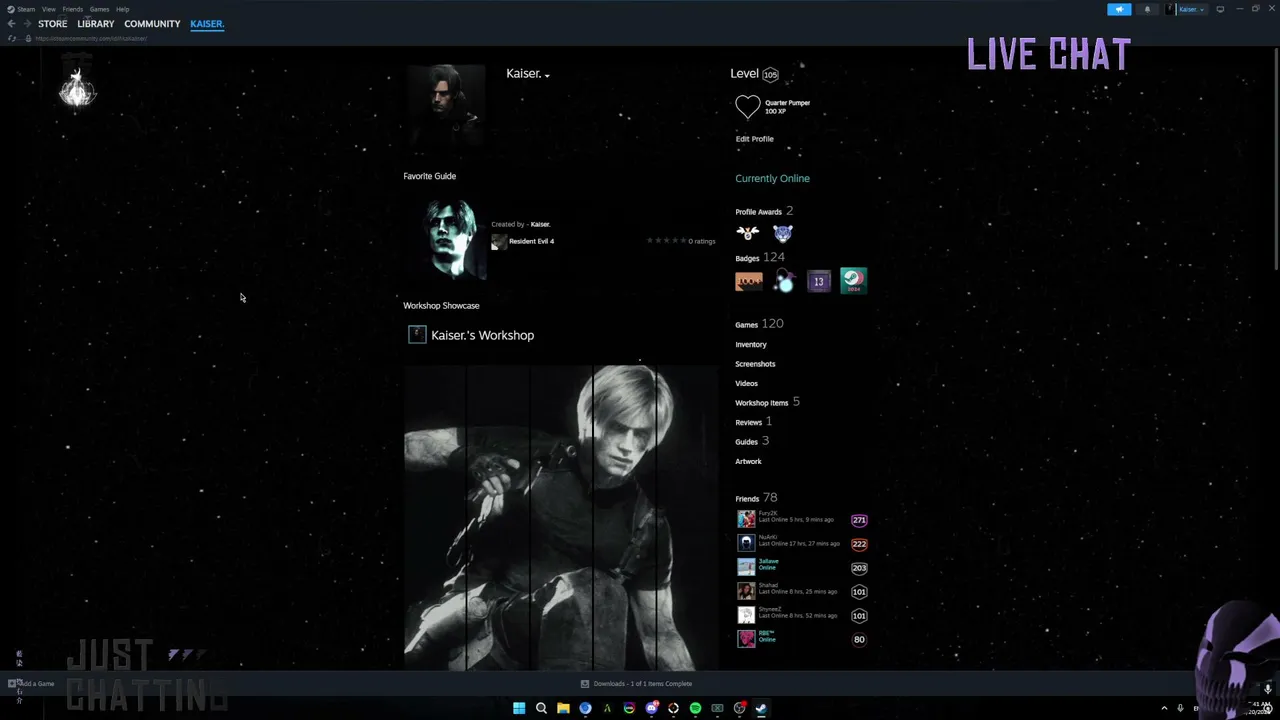Image resolution: width=1280 pixels, height=720 pixels.
Task: Click the forward navigation arrow
Action: click(26, 24)
